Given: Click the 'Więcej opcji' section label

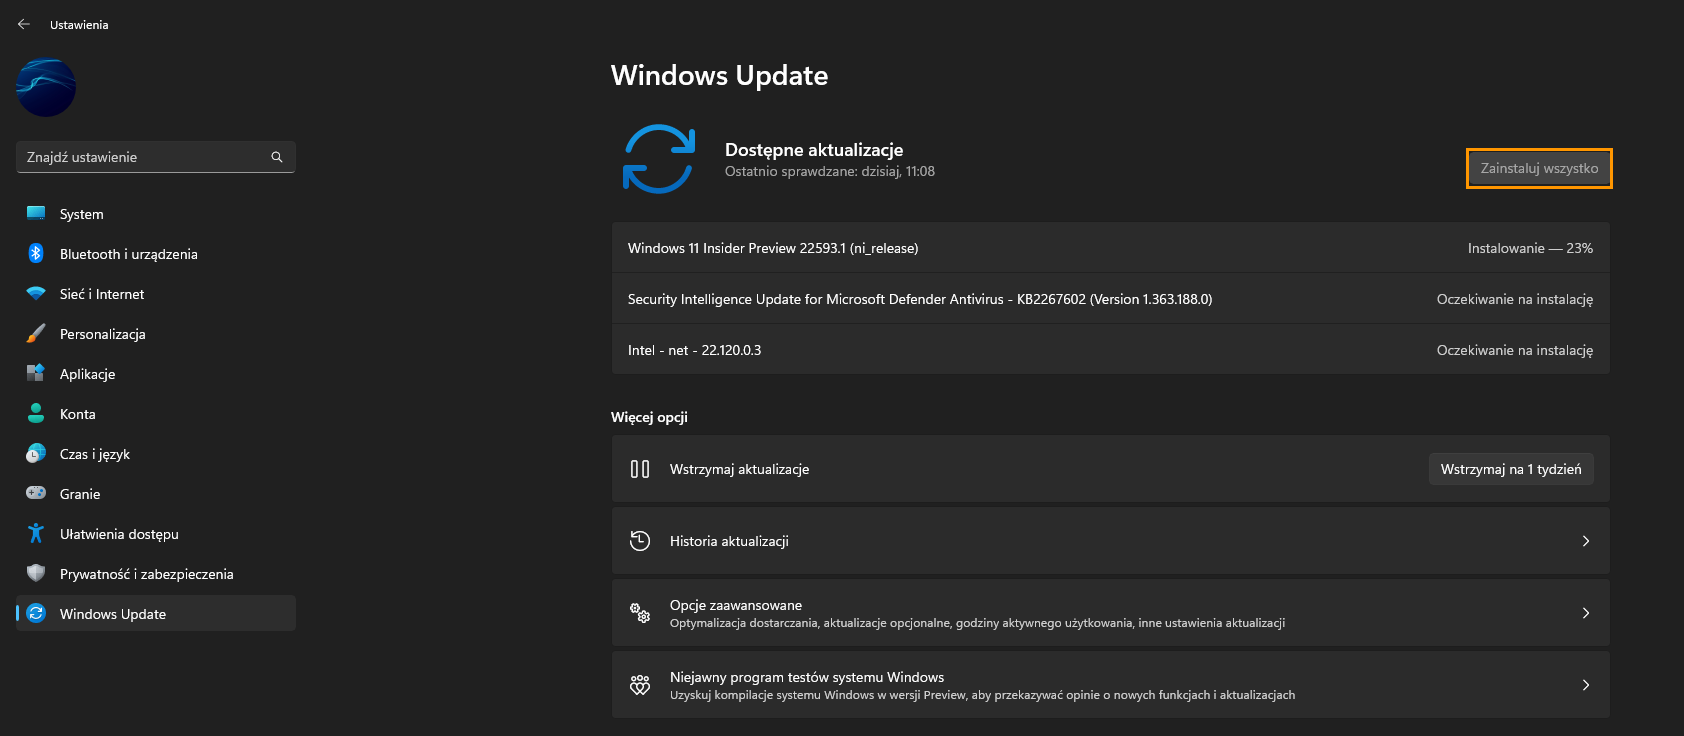Looking at the screenshot, I should [649, 417].
